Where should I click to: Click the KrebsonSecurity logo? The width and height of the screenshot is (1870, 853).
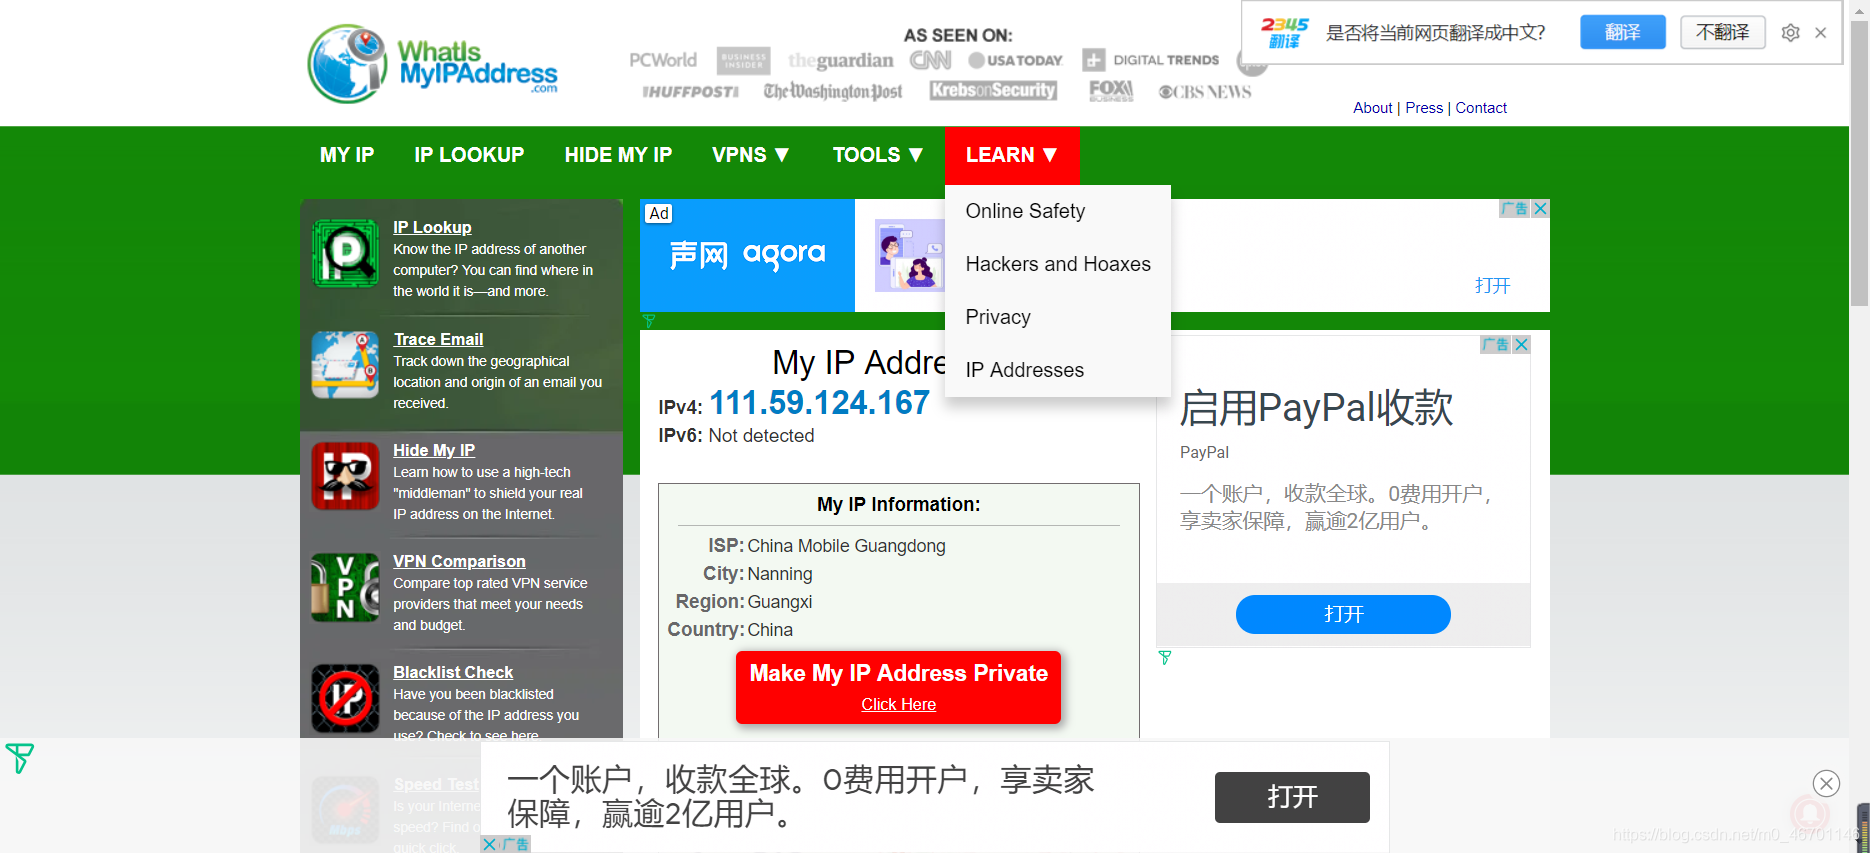click(x=993, y=91)
